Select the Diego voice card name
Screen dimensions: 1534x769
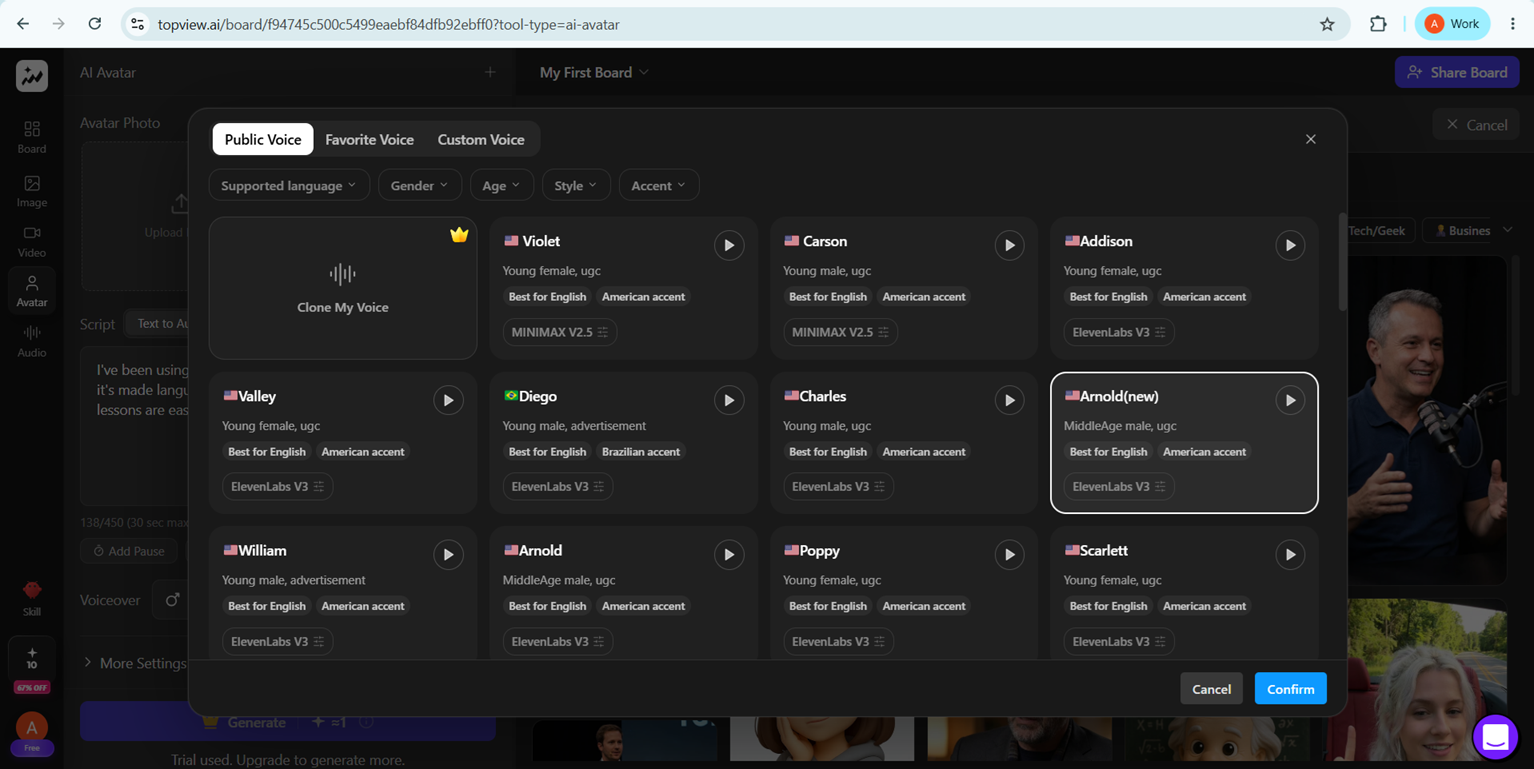(538, 396)
